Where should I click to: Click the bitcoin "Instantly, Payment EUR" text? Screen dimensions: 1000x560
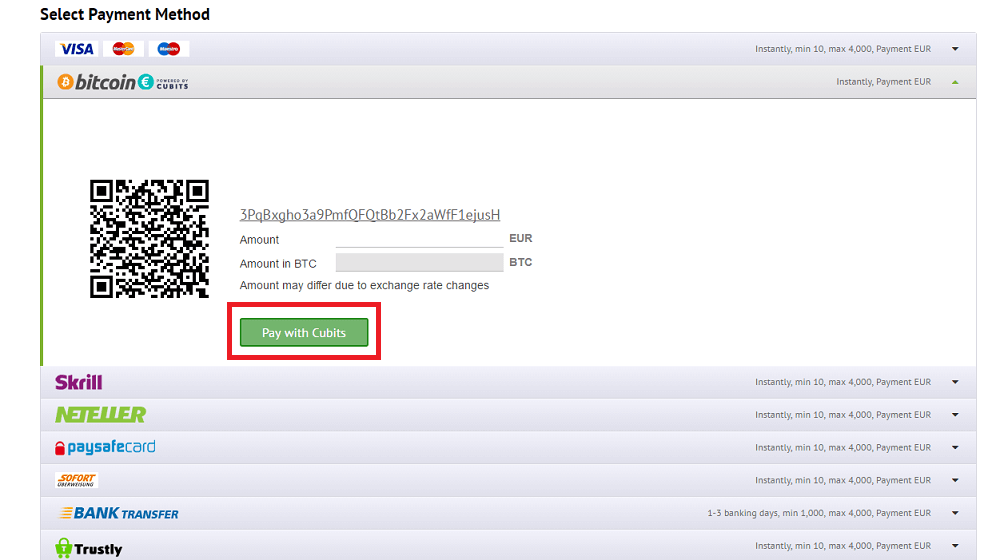tap(883, 82)
